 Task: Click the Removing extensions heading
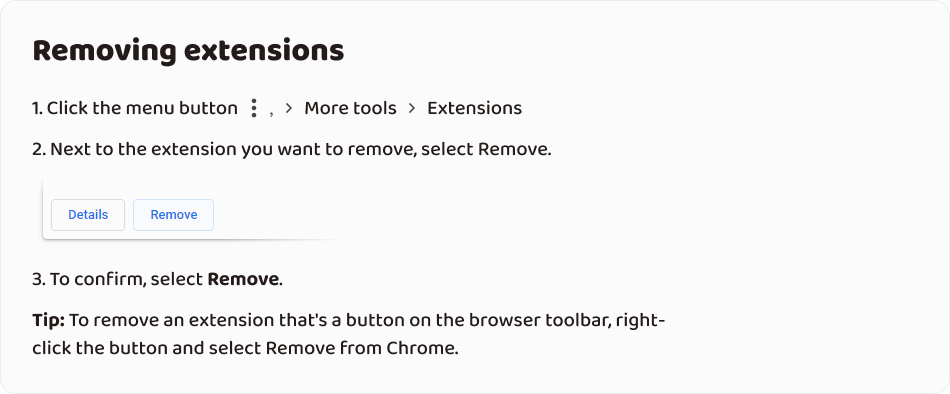188,51
